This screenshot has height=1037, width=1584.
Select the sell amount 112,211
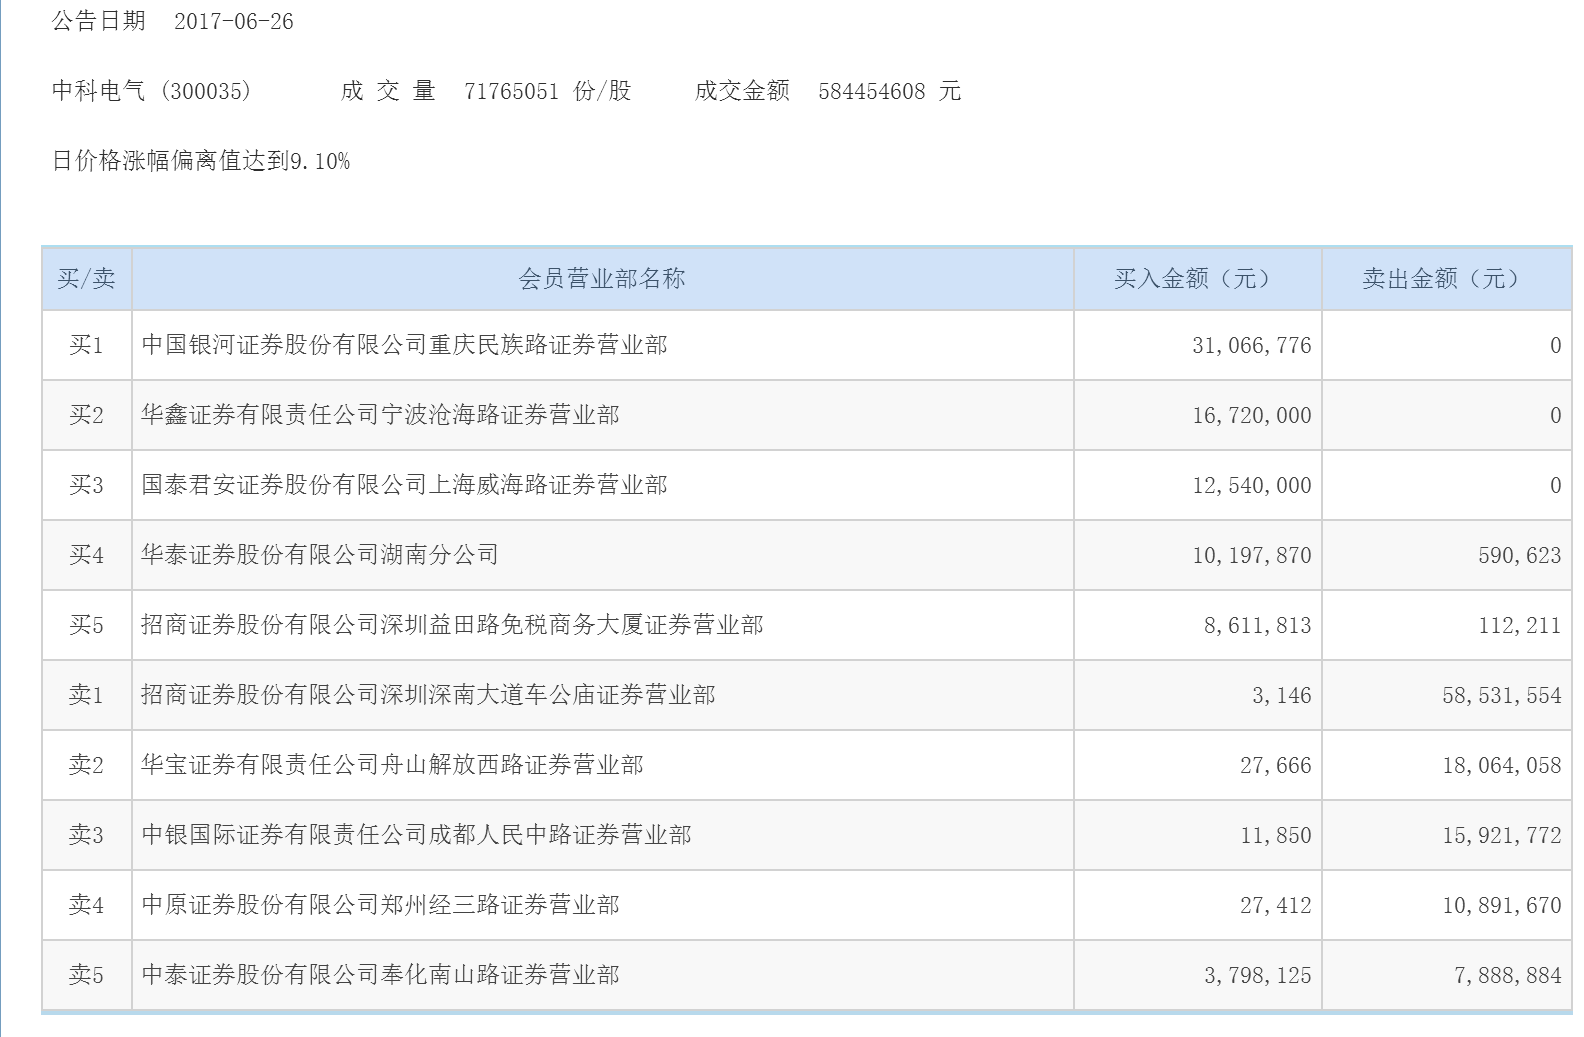[1520, 625]
